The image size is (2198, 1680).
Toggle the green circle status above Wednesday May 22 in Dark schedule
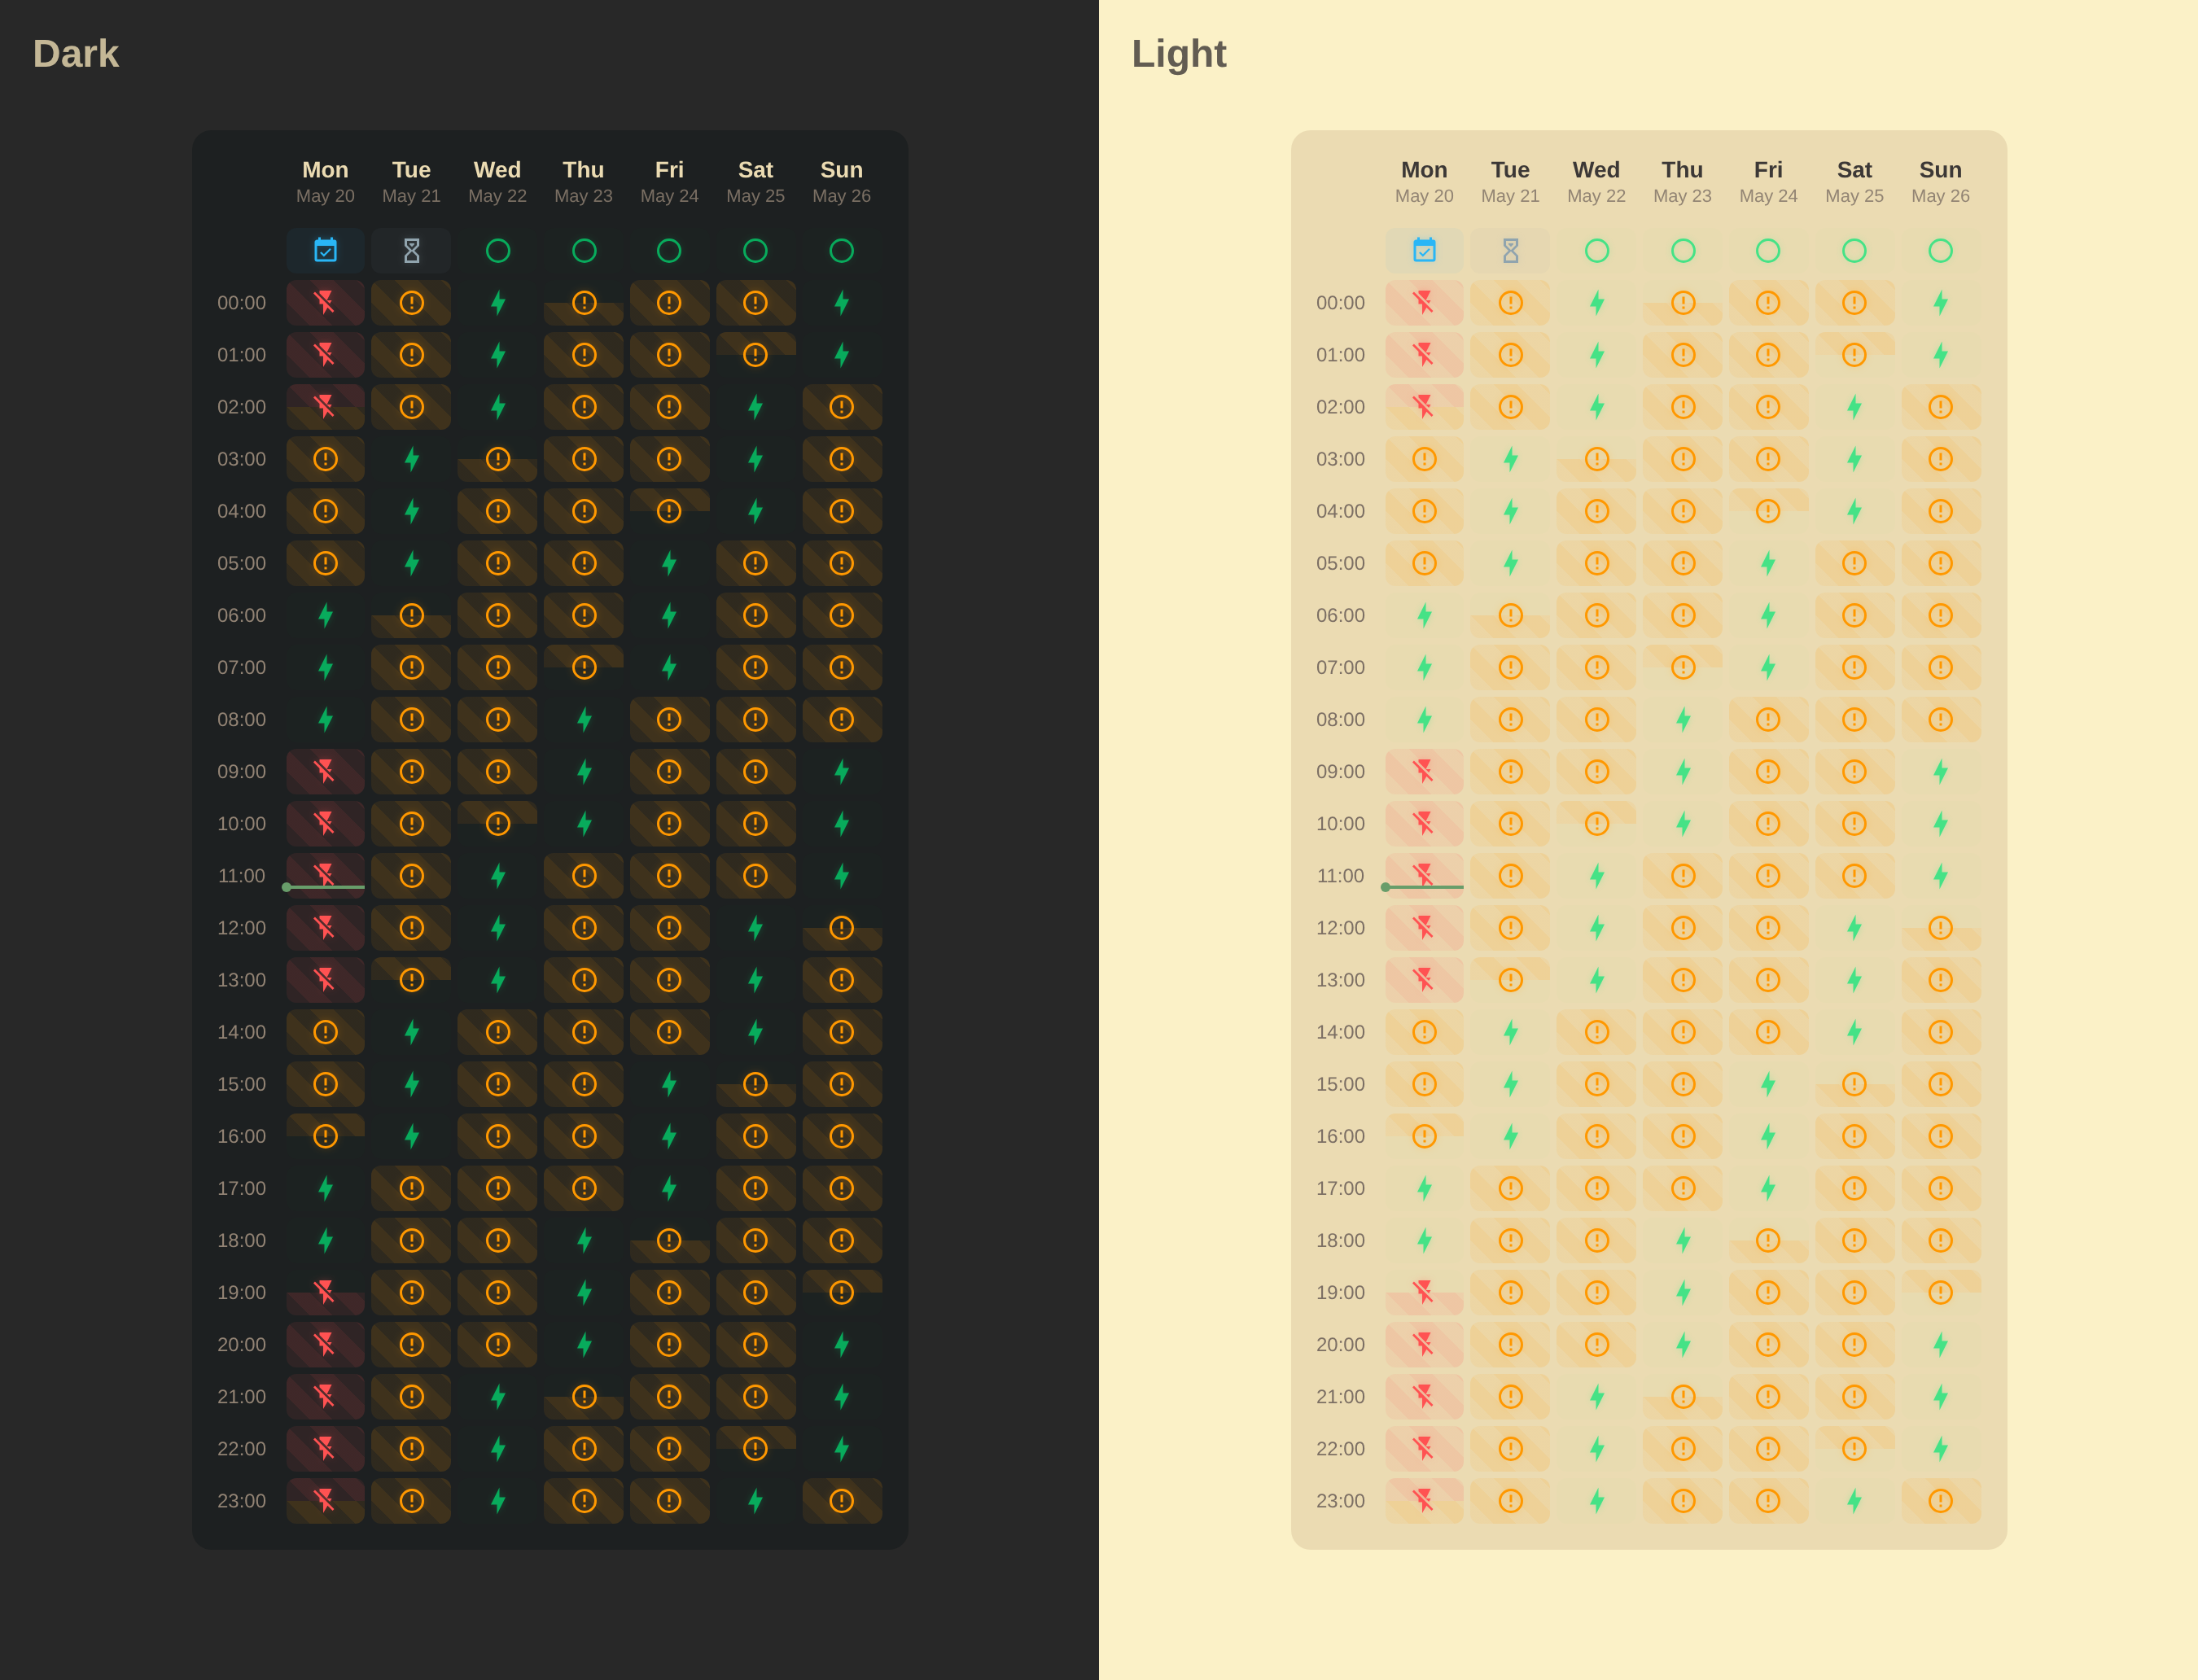click(x=497, y=251)
